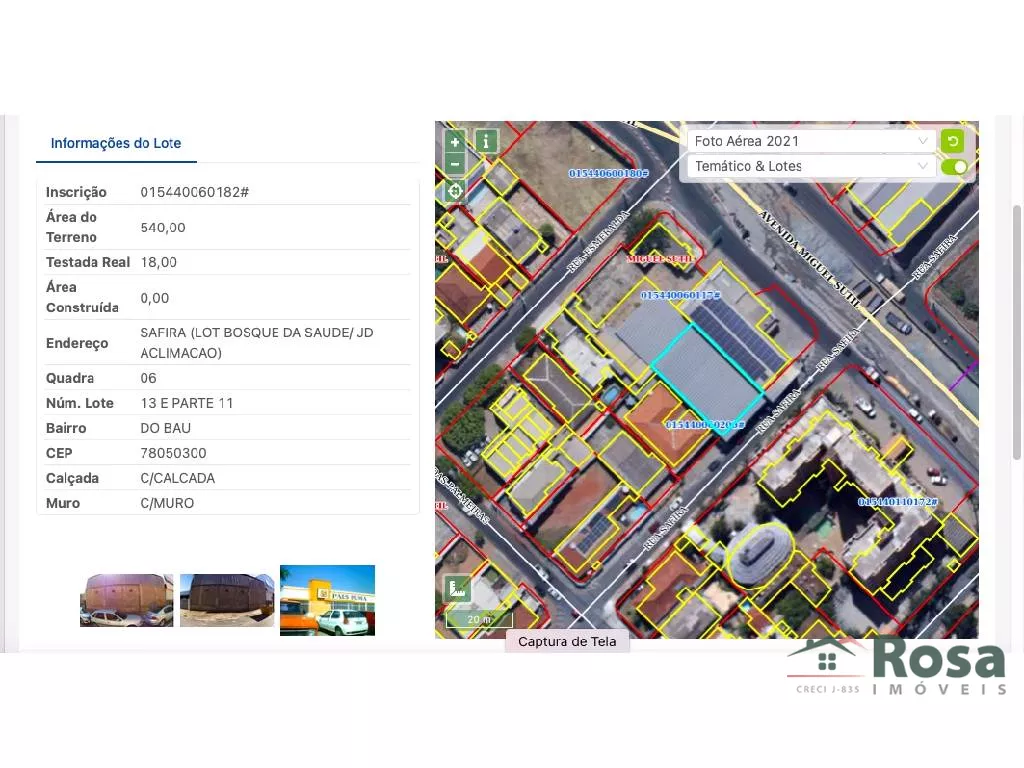Click the Rosa Imóveis house logo
Image resolution: width=1024 pixels, height=768 pixels.
tap(826, 660)
